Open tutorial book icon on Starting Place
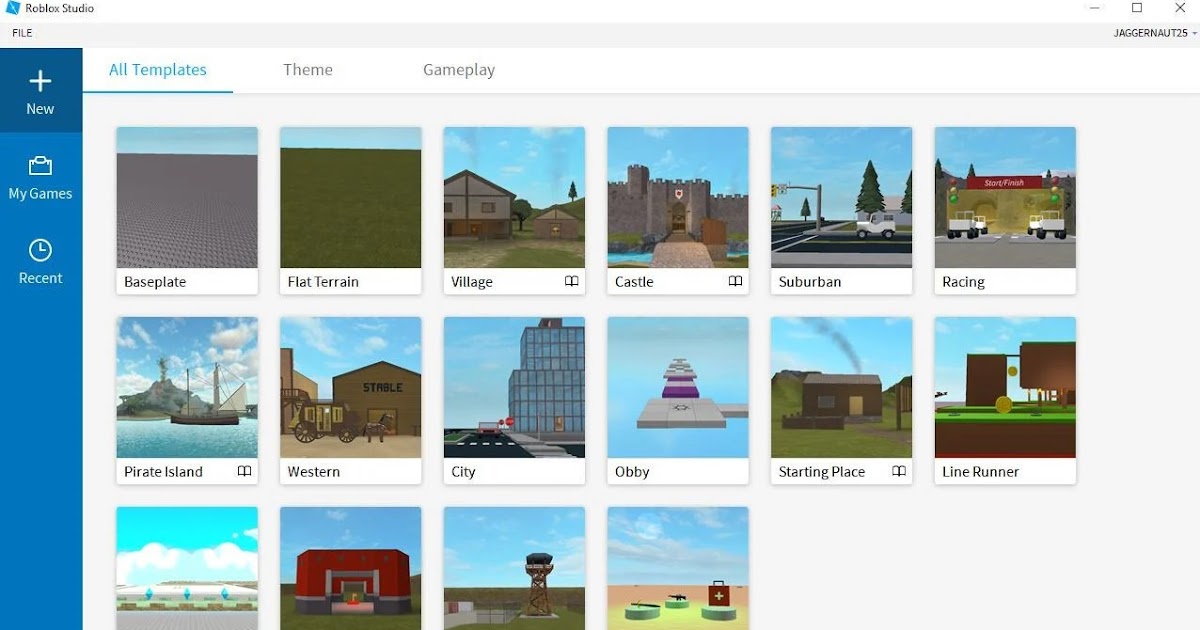Viewport: 1200px width, 630px height. (x=899, y=472)
